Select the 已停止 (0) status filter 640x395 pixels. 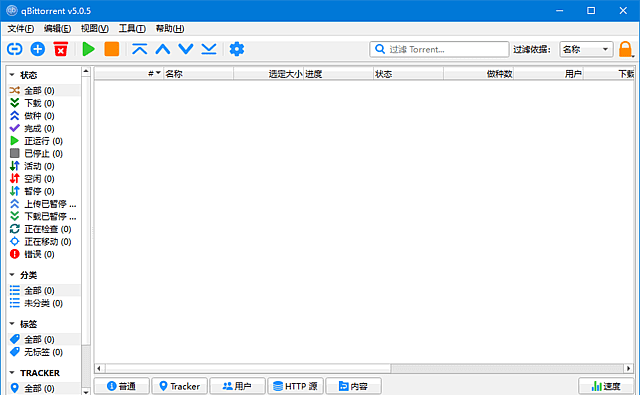pos(44,154)
